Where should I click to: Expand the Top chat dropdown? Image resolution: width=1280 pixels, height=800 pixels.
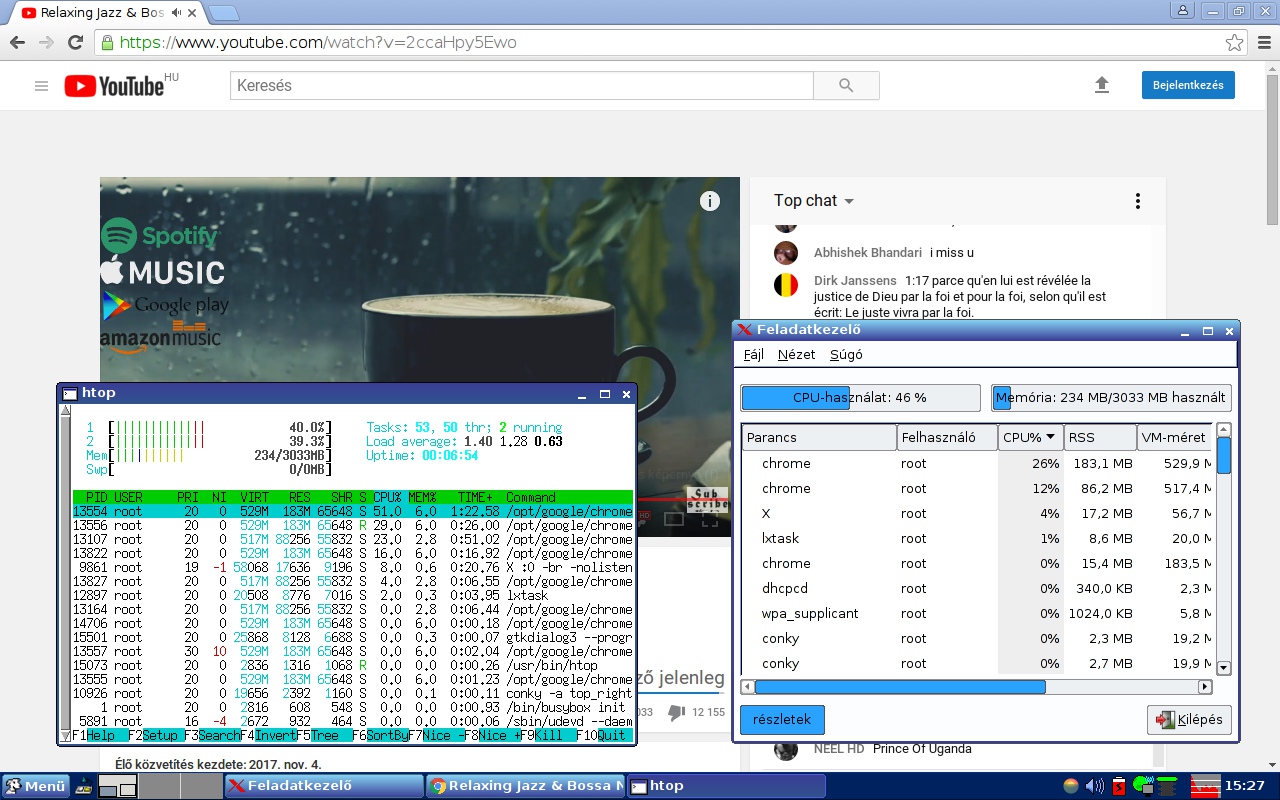pos(814,201)
